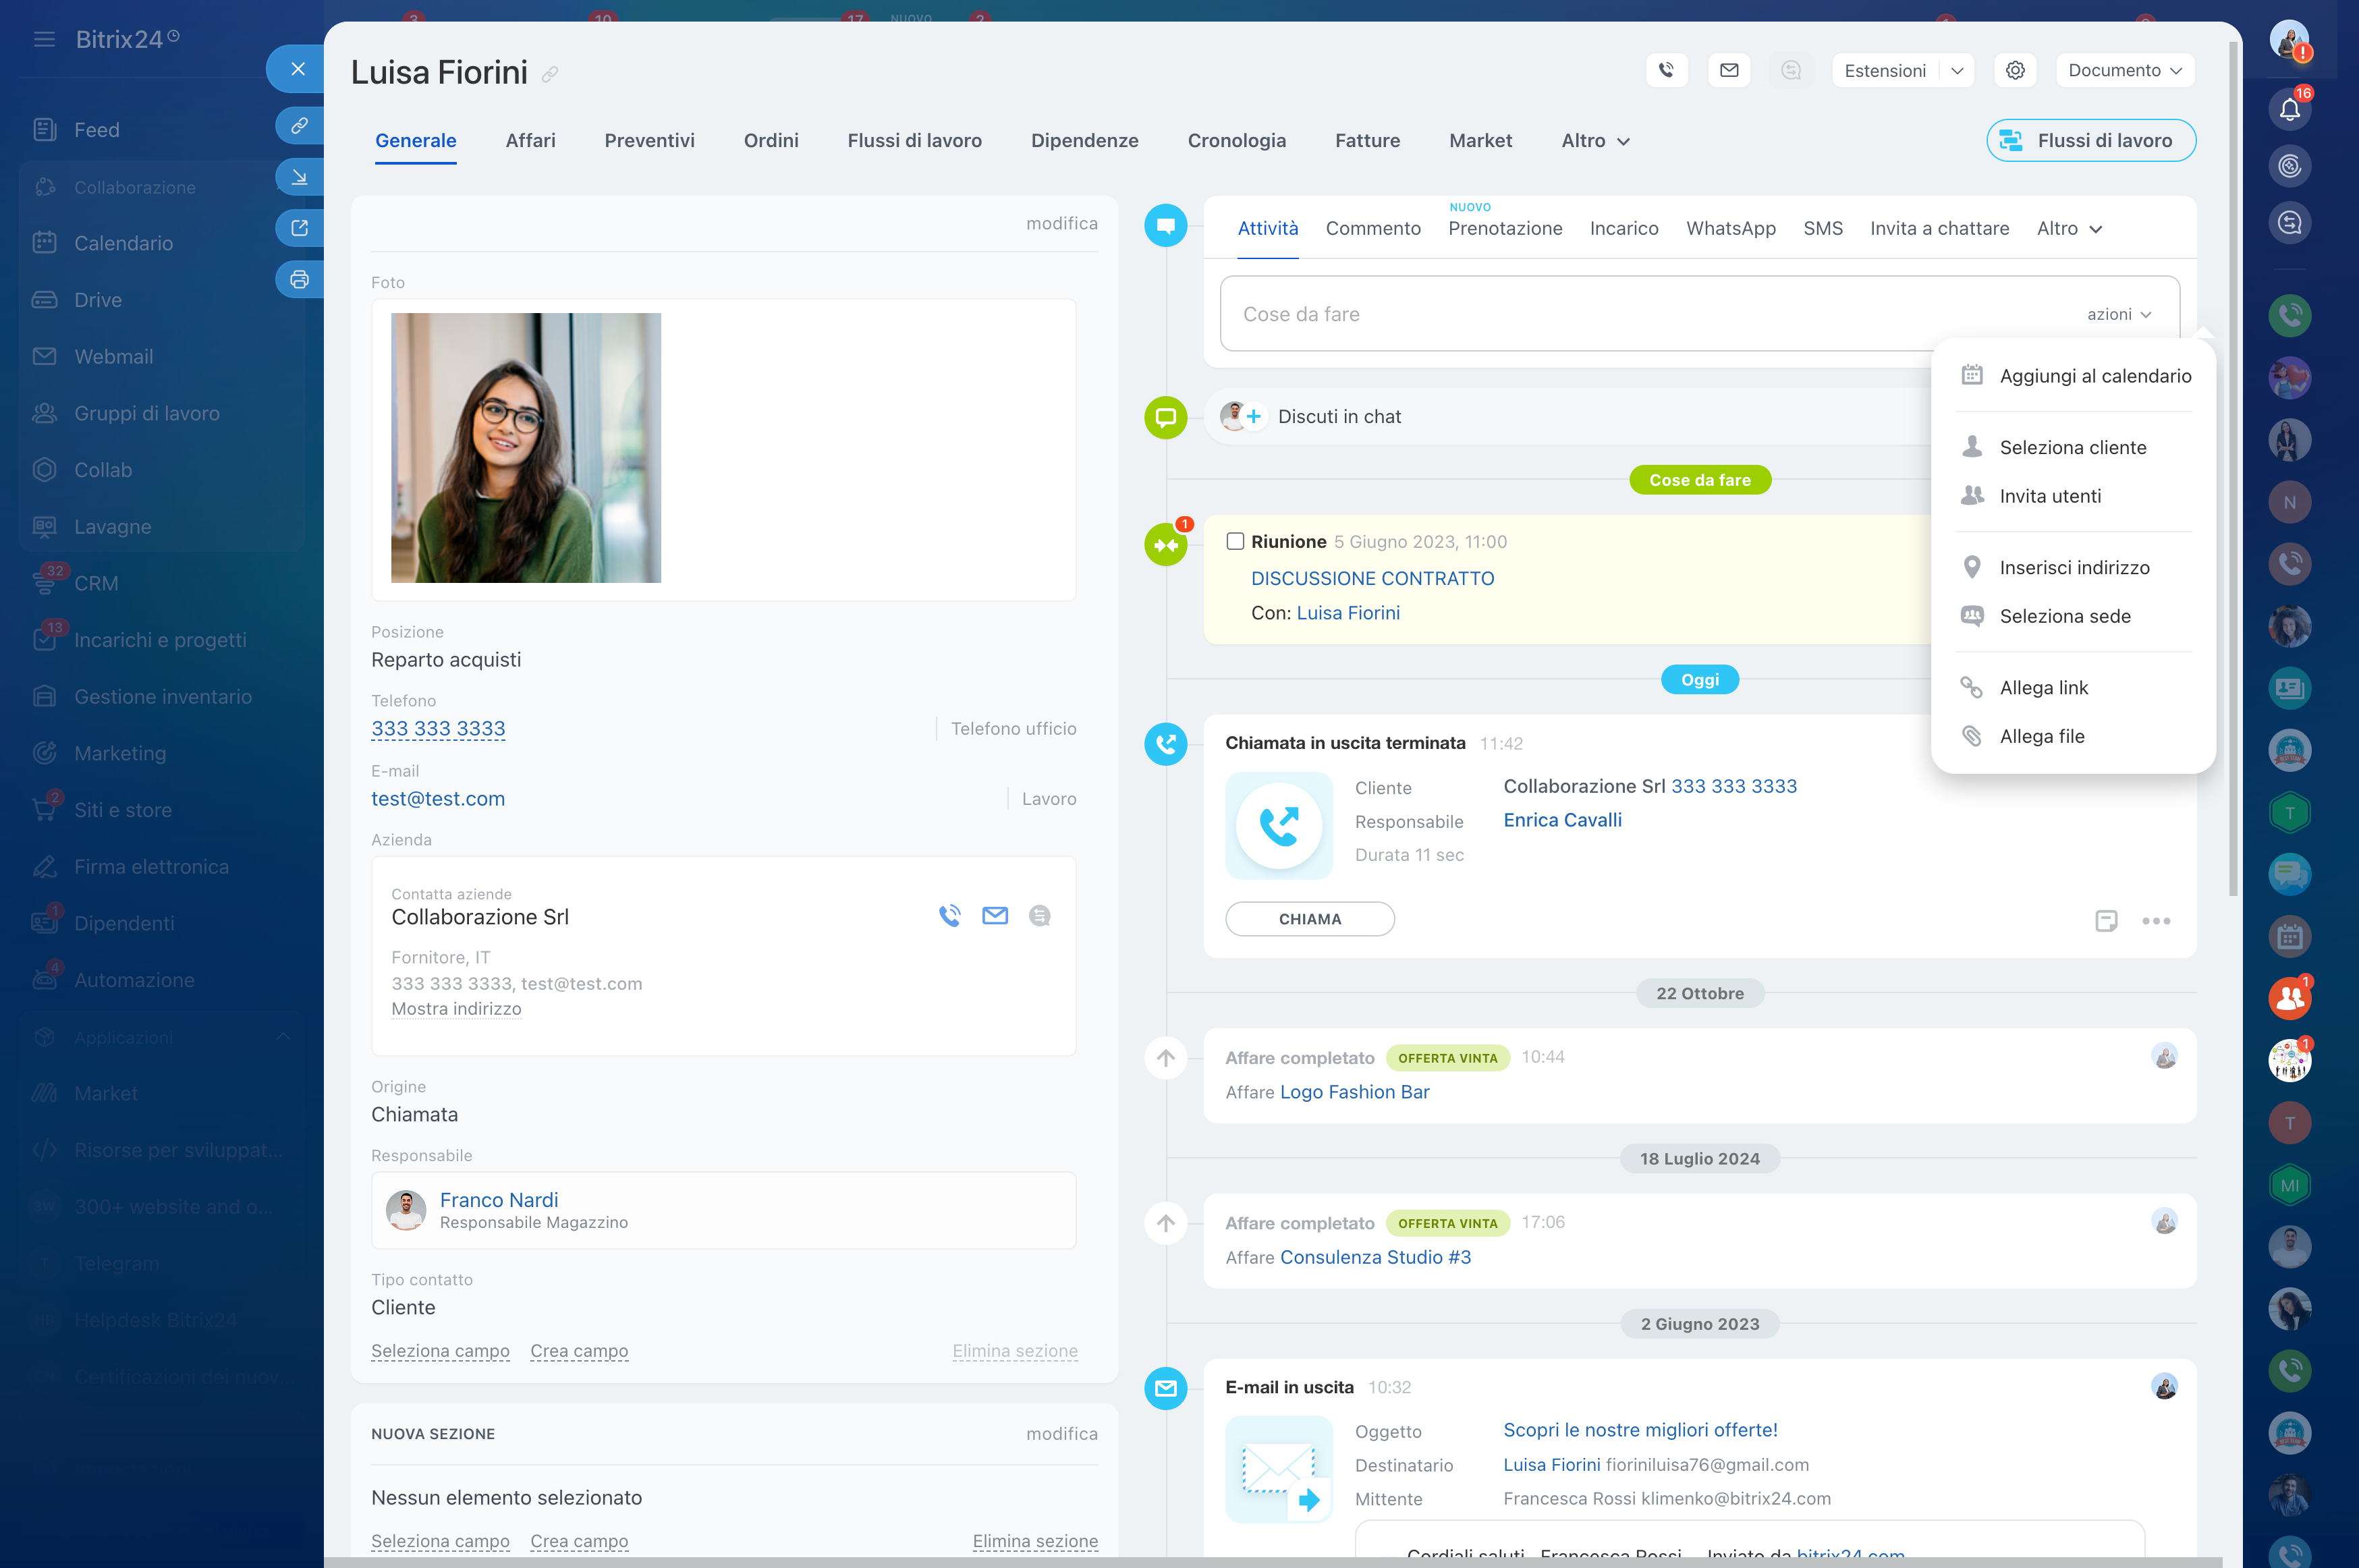Click note icon on outgoing call entry
Screen dimensions: 2359x1568
coord(2105,920)
